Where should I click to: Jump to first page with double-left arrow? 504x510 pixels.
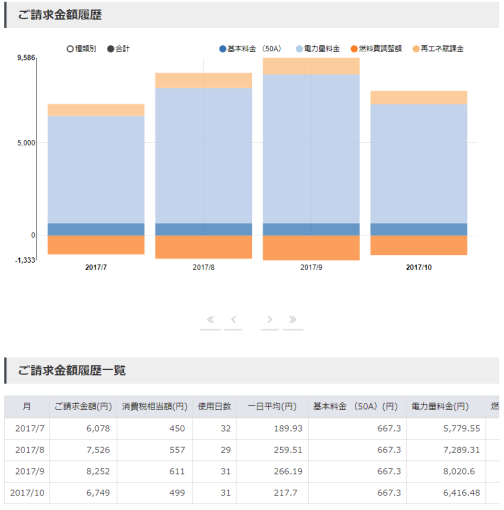tap(210, 320)
